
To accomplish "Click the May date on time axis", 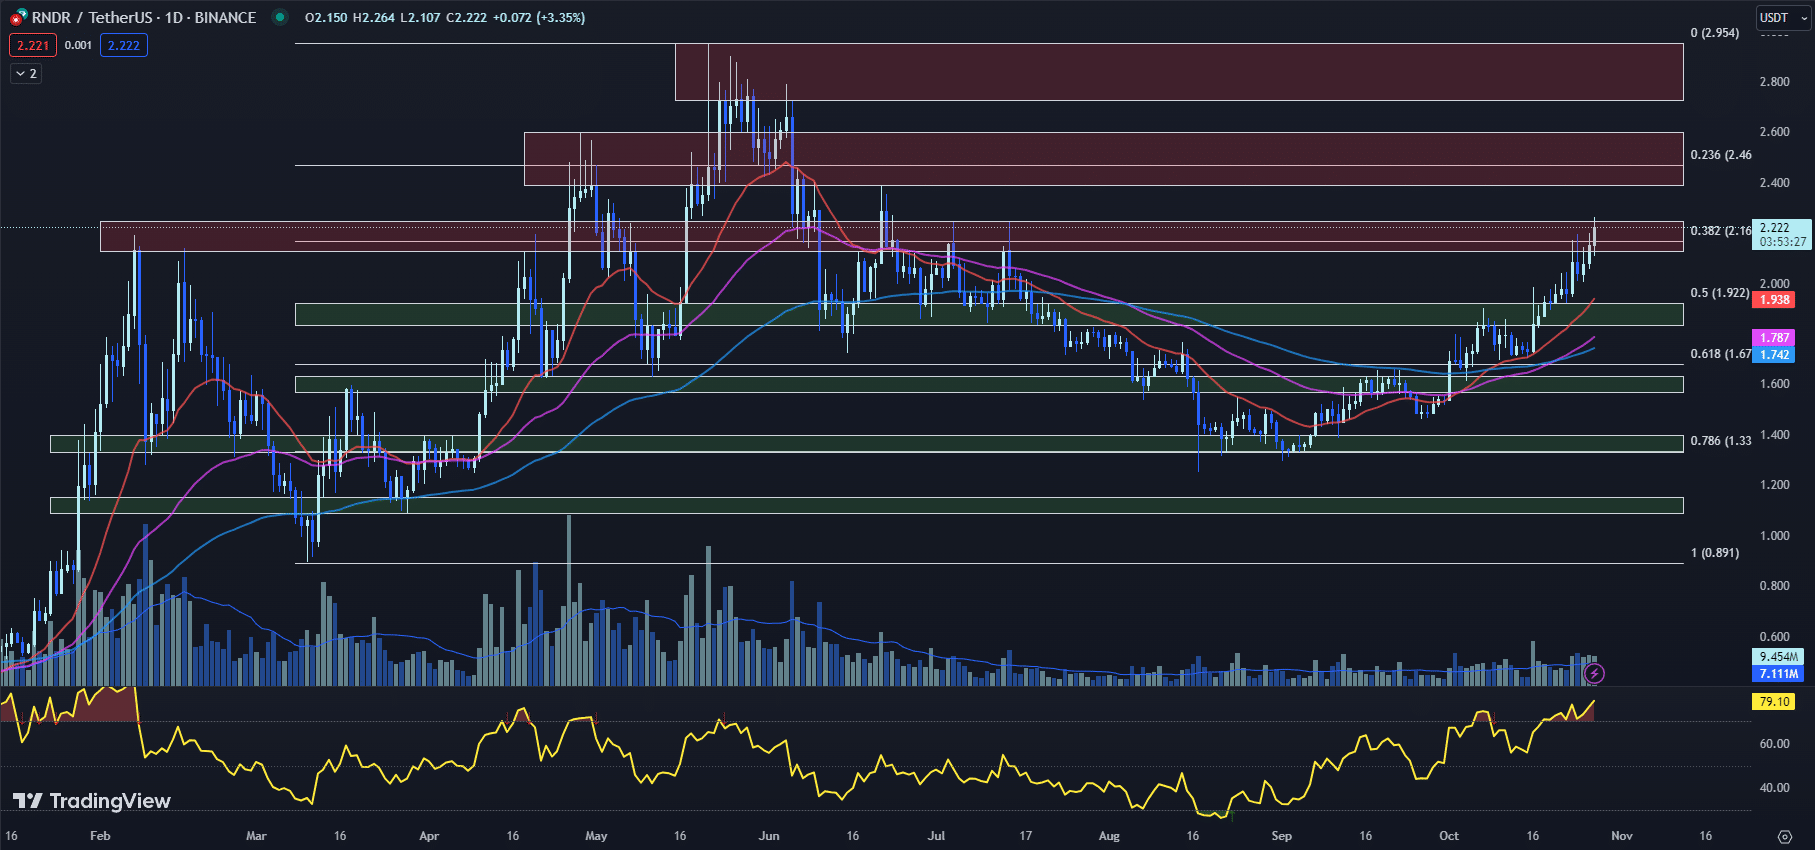I will tap(596, 836).
